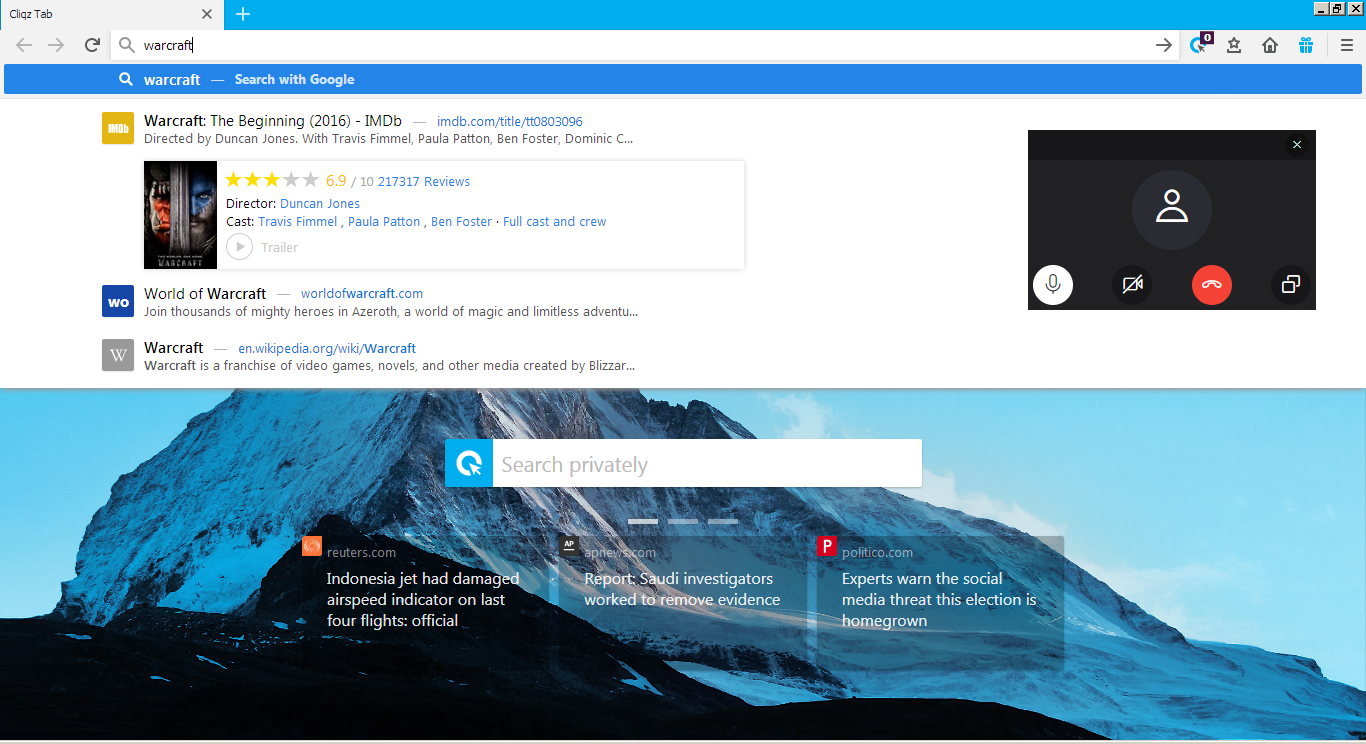Mute the microphone in the call
Viewport: 1366px width, 744px height.
tap(1053, 285)
